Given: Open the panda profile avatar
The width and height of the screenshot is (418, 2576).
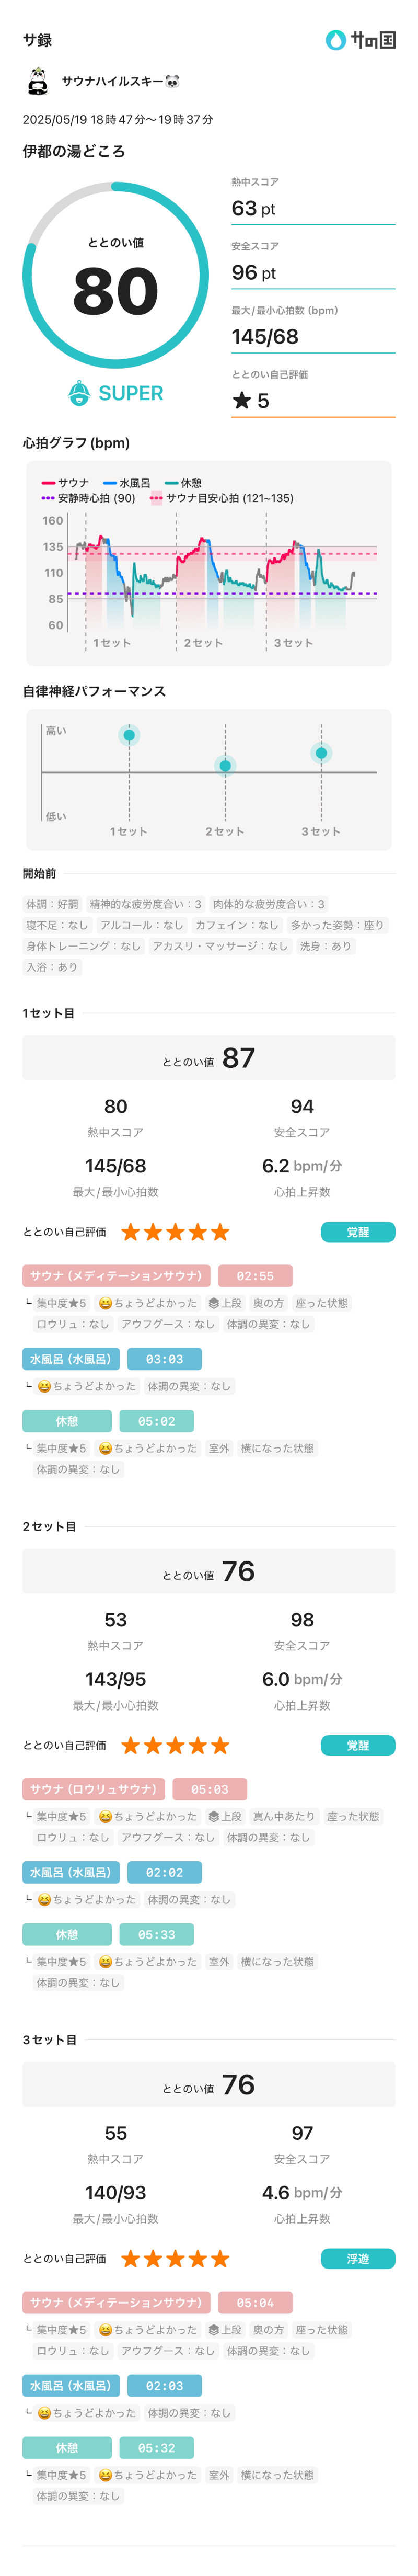Looking at the screenshot, I should [38, 81].
